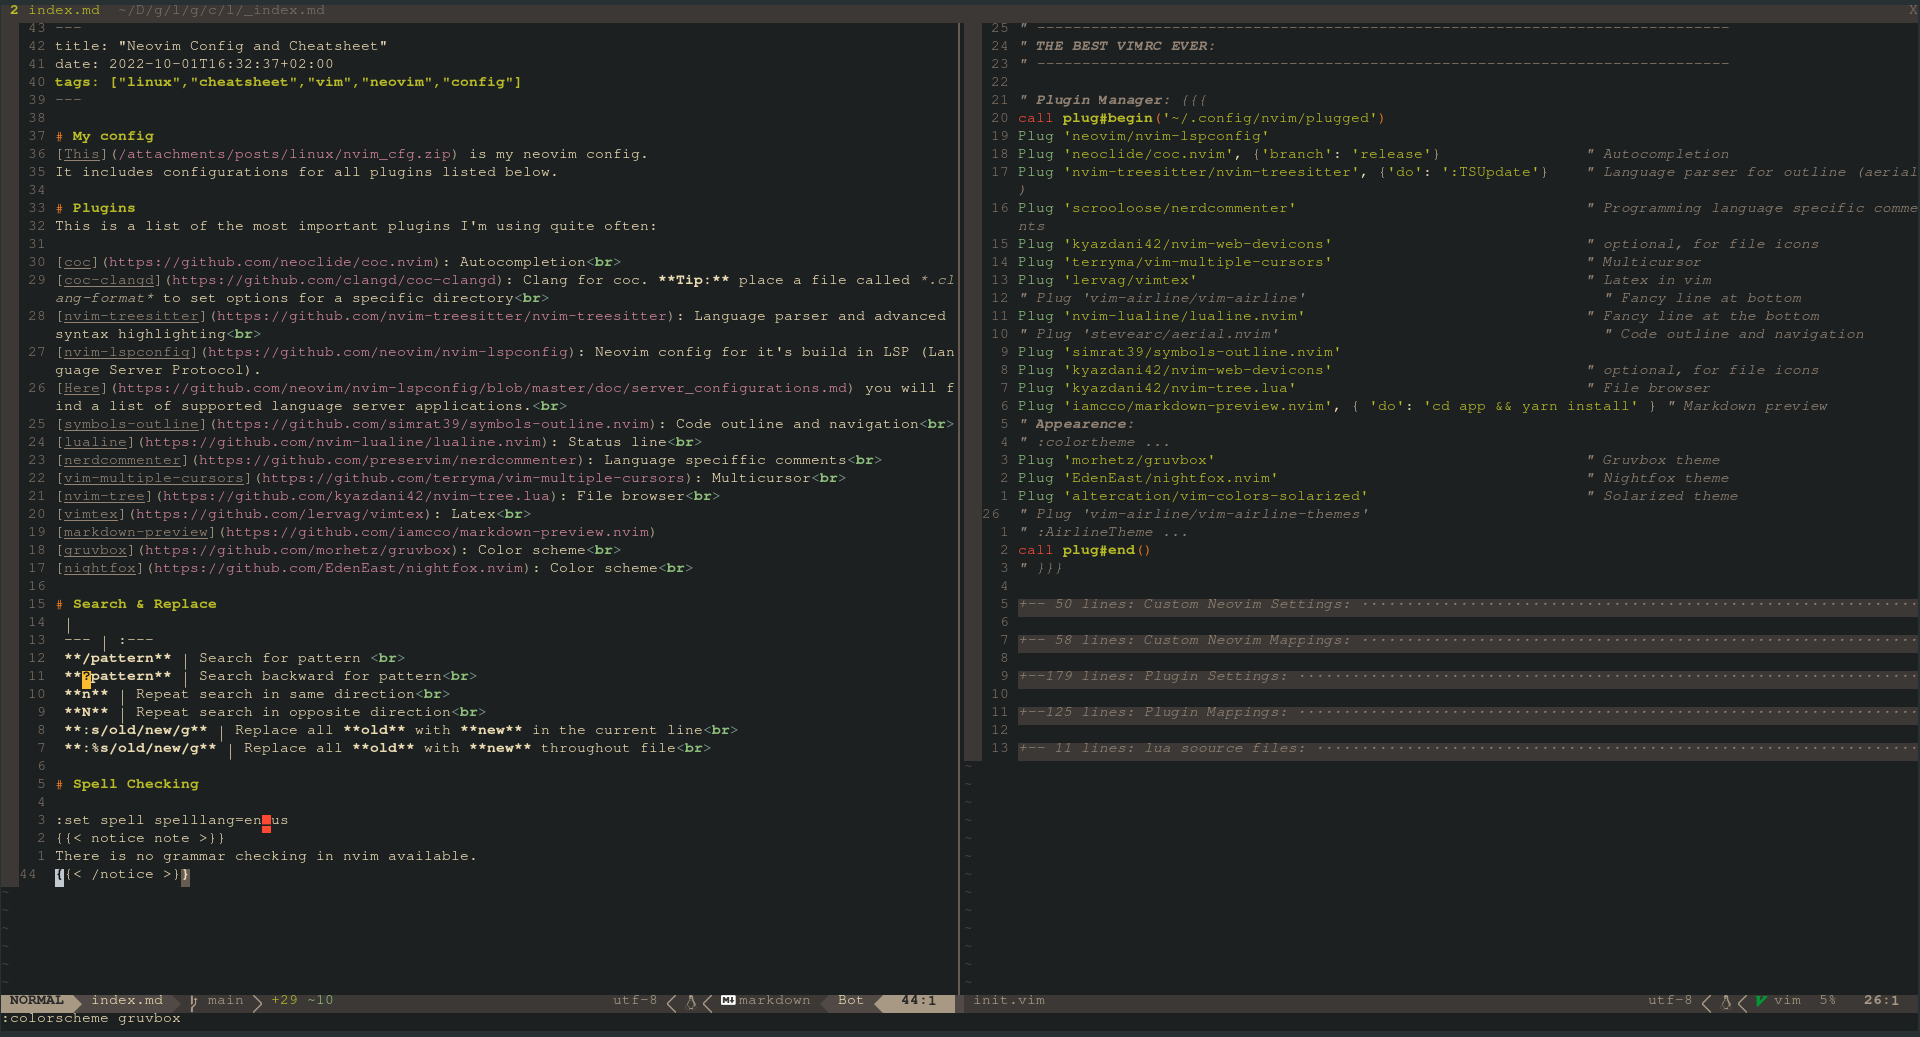Open the [nightfox] markdown link

click(x=100, y=568)
